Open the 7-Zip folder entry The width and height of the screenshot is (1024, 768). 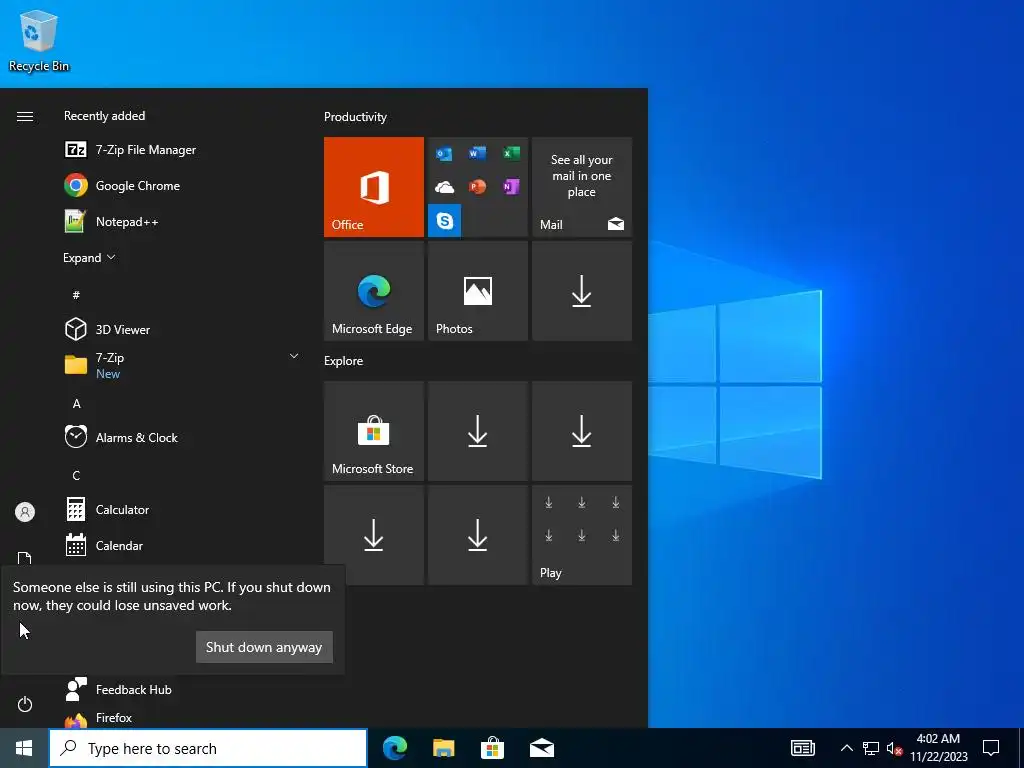pyautogui.click(x=182, y=365)
